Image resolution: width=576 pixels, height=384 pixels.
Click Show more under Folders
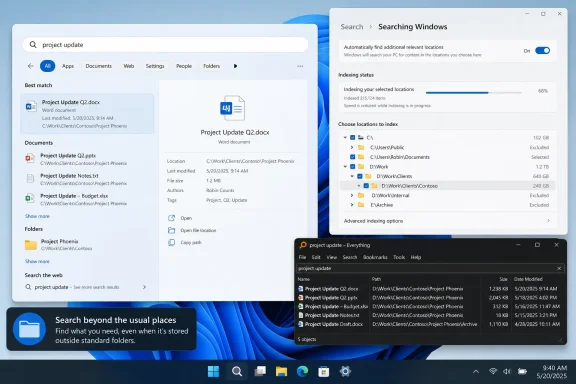[x=37, y=261]
